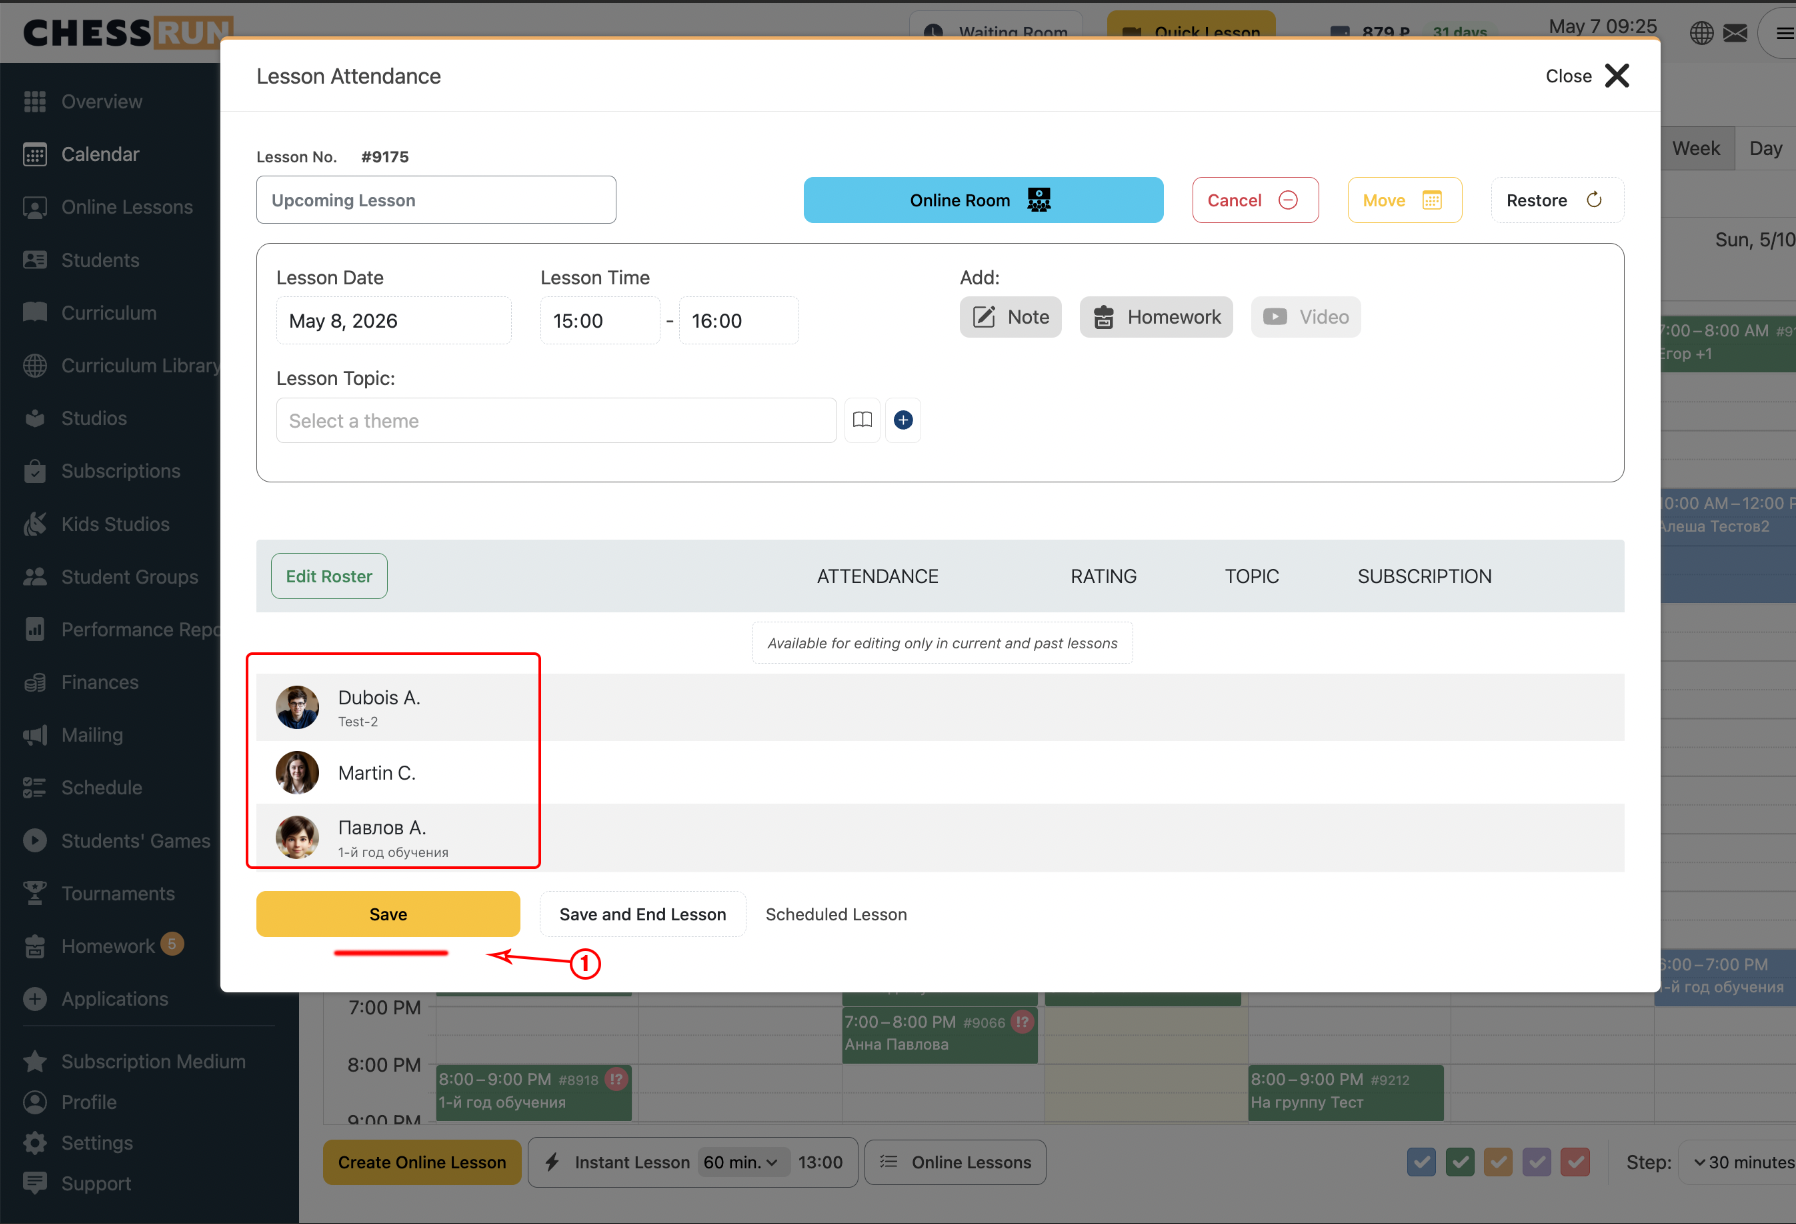Click the blue plus add topic icon

pyautogui.click(x=903, y=420)
